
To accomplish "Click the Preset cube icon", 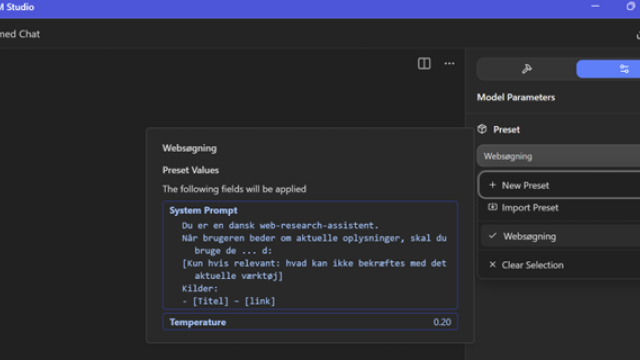I will pyautogui.click(x=482, y=129).
